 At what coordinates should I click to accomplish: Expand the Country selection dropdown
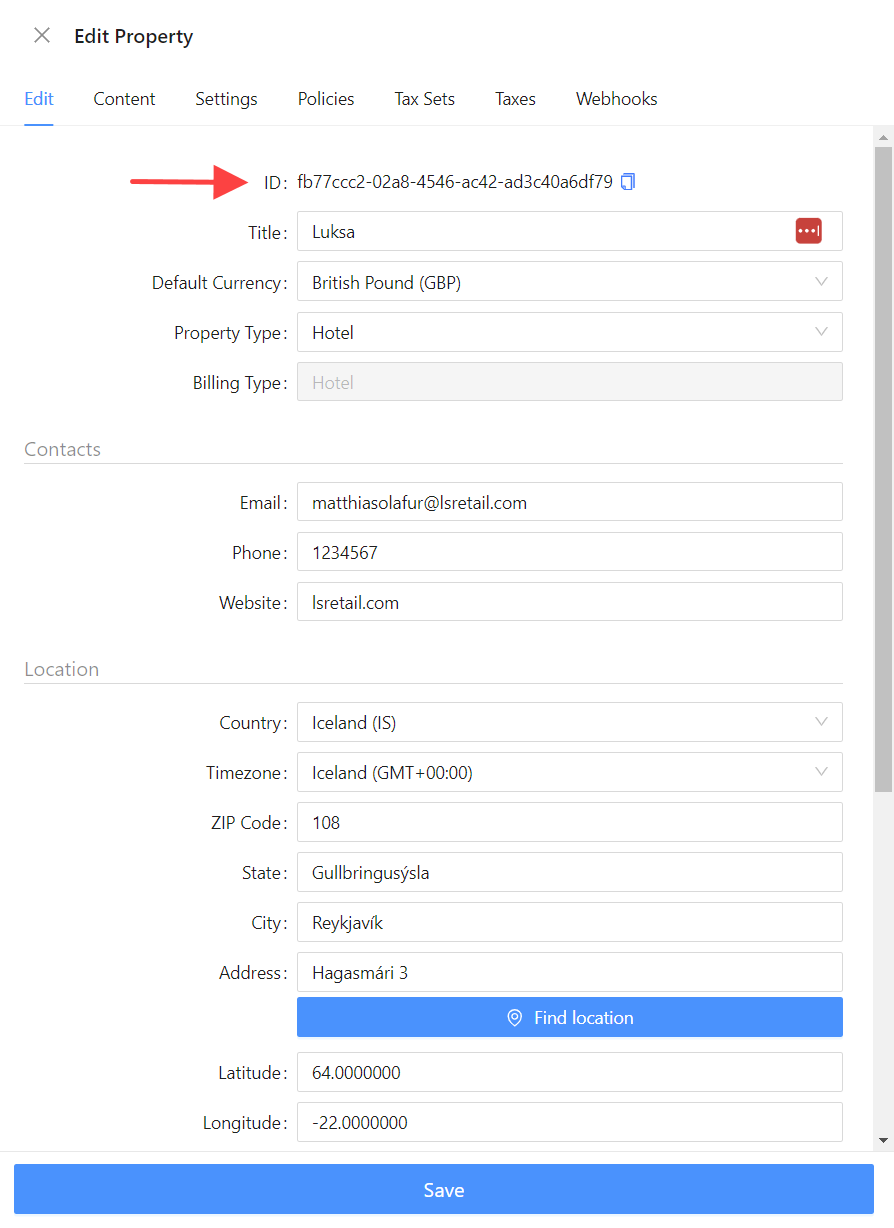click(821, 722)
